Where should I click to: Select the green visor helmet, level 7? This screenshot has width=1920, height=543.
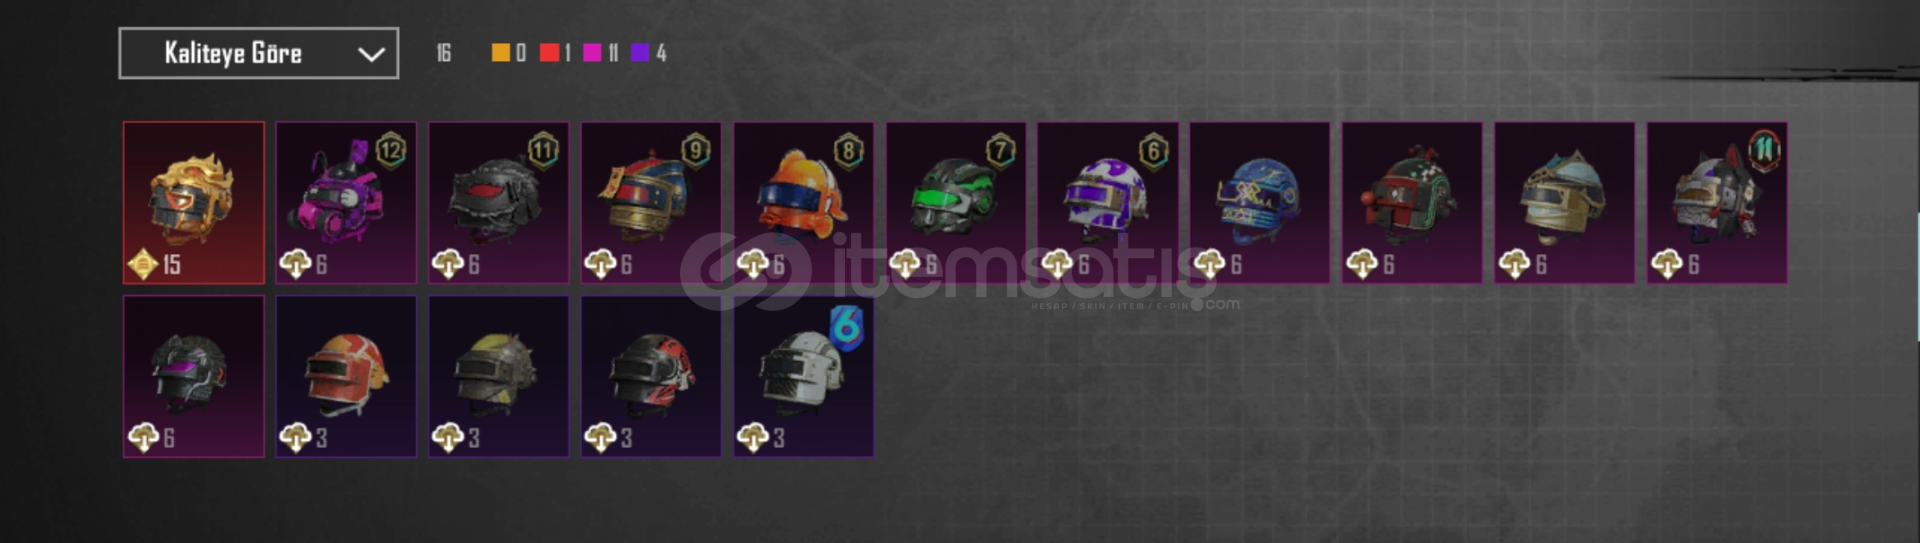click(x=956, y=203)
